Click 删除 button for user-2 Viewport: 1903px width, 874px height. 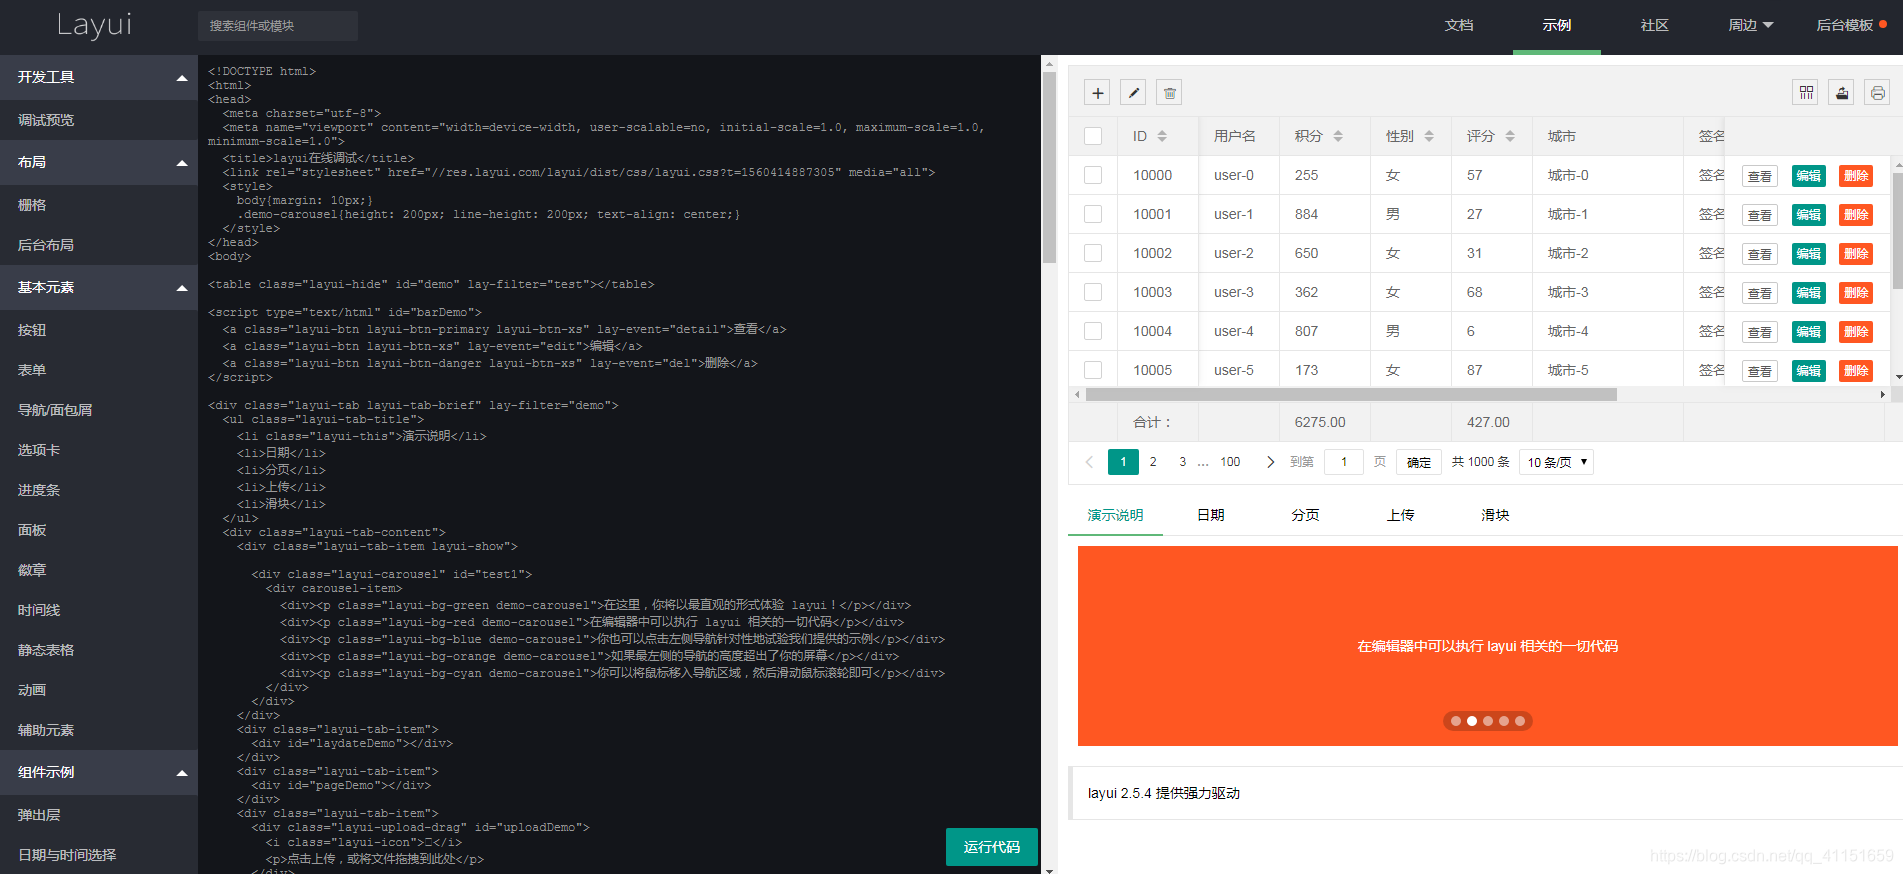[x=1856, y=254]
